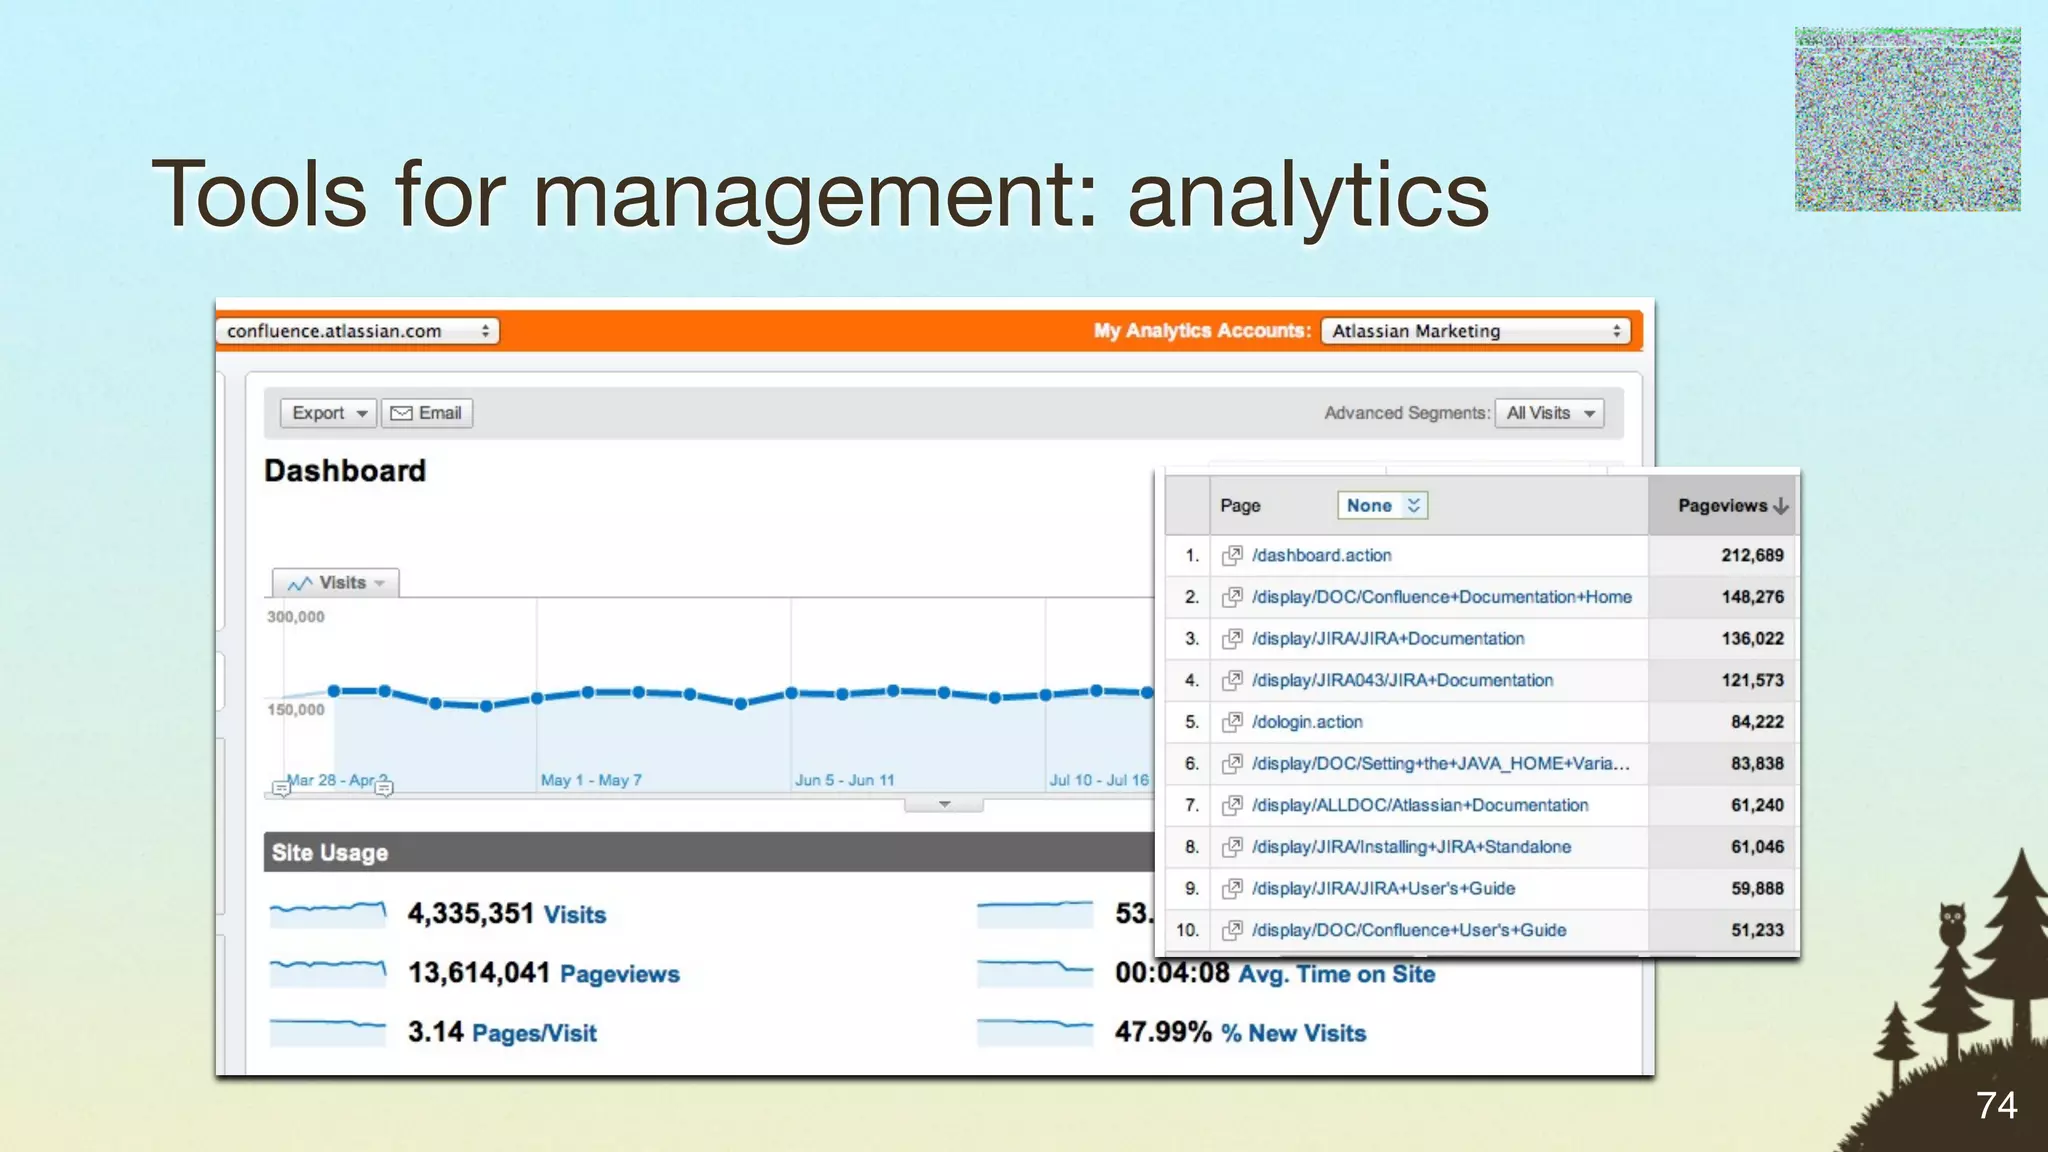The height and width of the screenshot is (1152, 2048).
Task: Open external icon for Confluence+Documentation+Home row
Action: pos(1233,597)
